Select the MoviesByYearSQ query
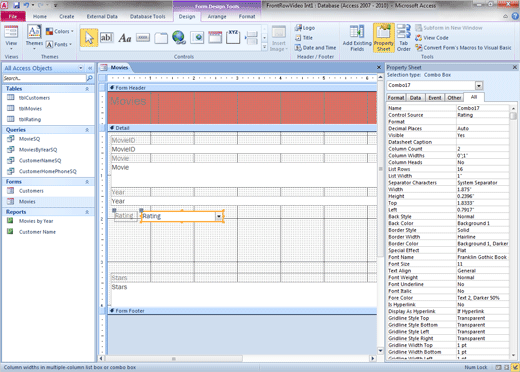This screenshot has height=372, width=520. tap(38, 150)
